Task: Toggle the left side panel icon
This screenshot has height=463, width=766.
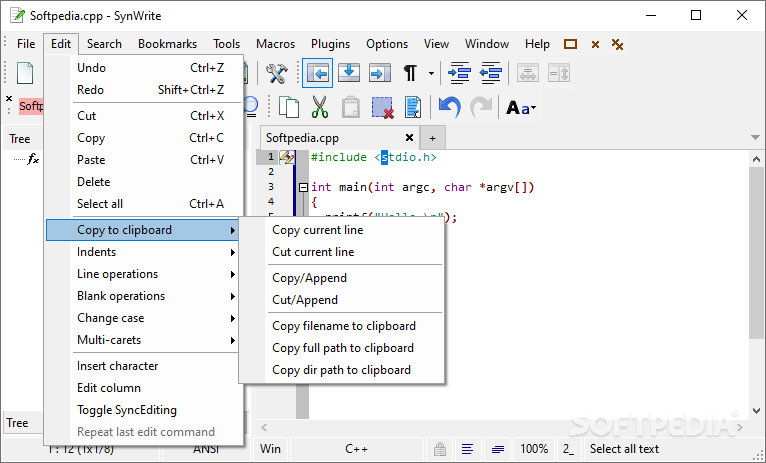Action: [318, 73]
